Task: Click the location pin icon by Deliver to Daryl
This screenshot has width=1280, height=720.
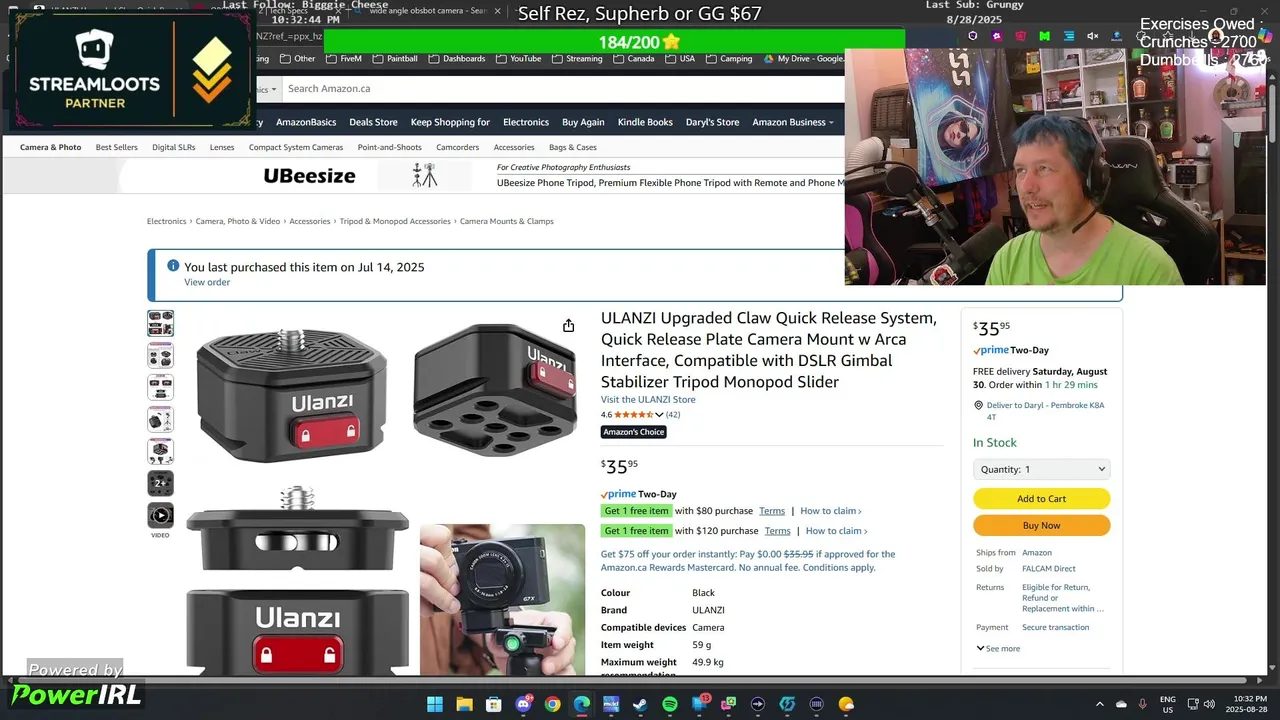Action: pyautogui.click(x=979, y=405)
